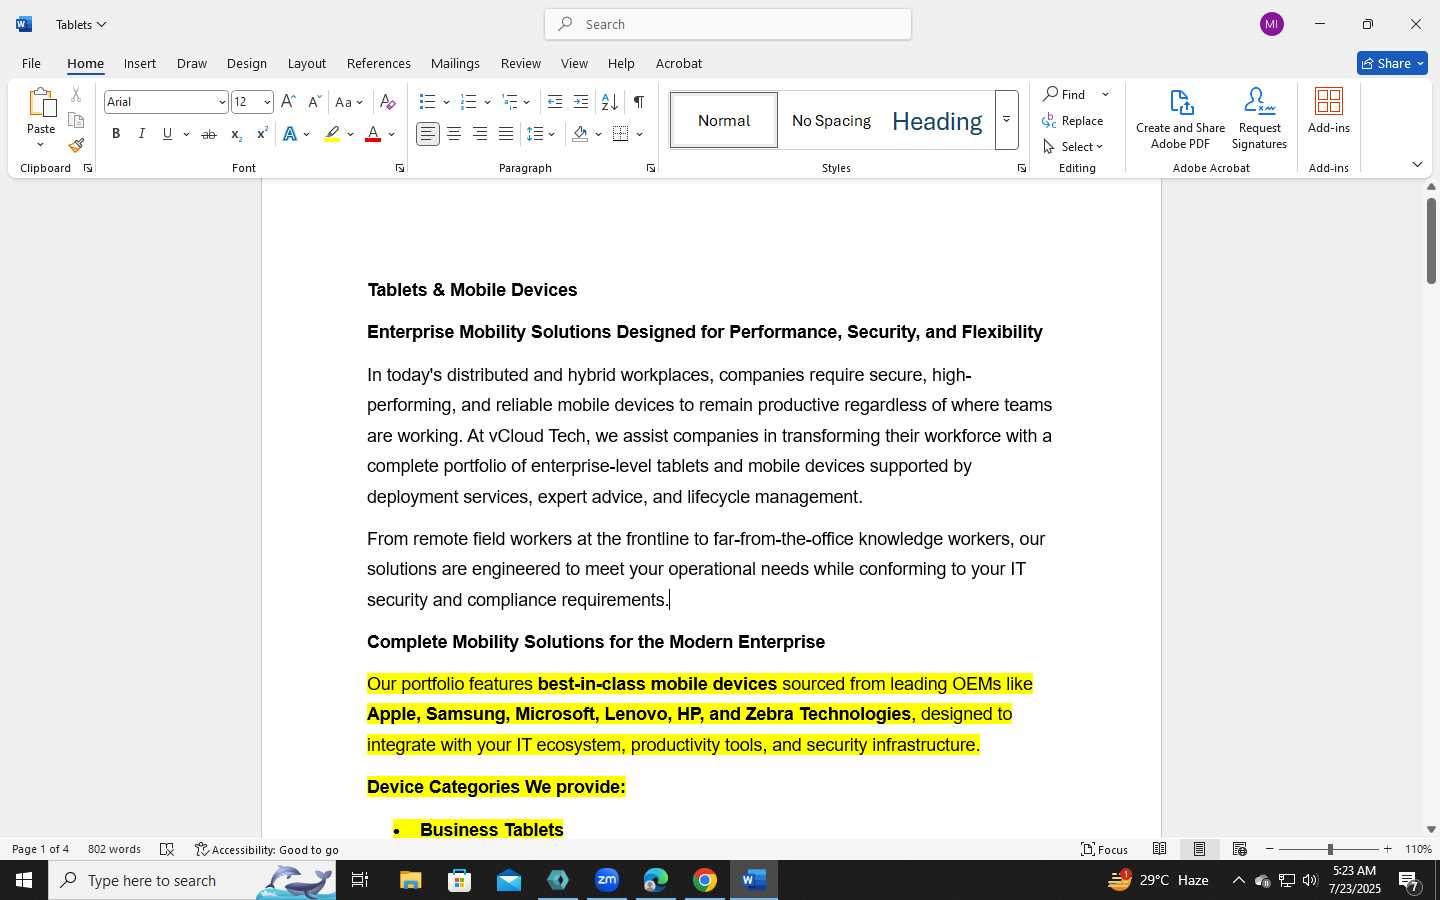Click the zoom out minus icon
1440x900 pixels.
pyautogui.click(x=1270, y=849)
